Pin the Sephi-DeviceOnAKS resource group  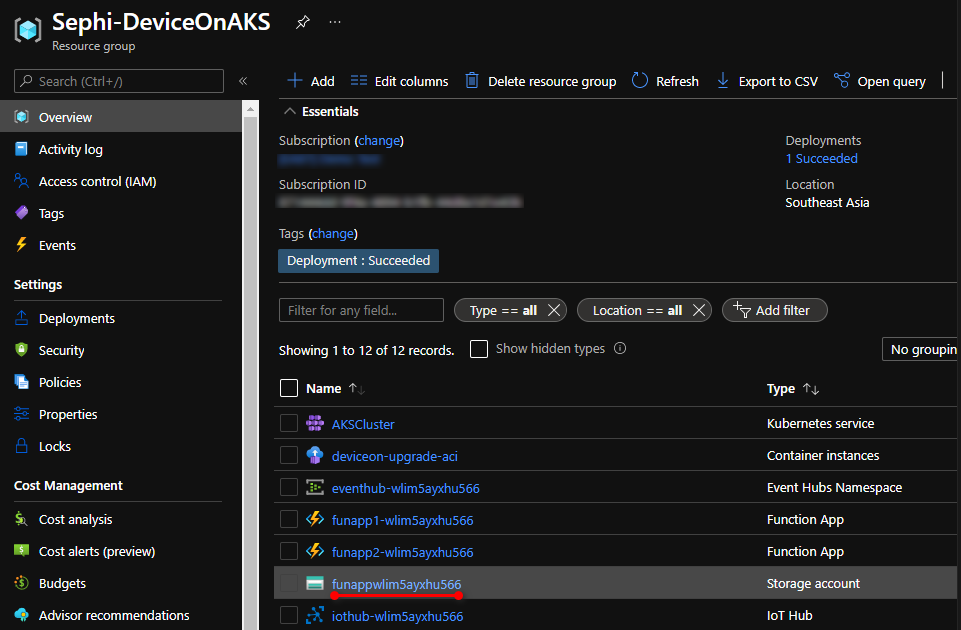[302, 21]
